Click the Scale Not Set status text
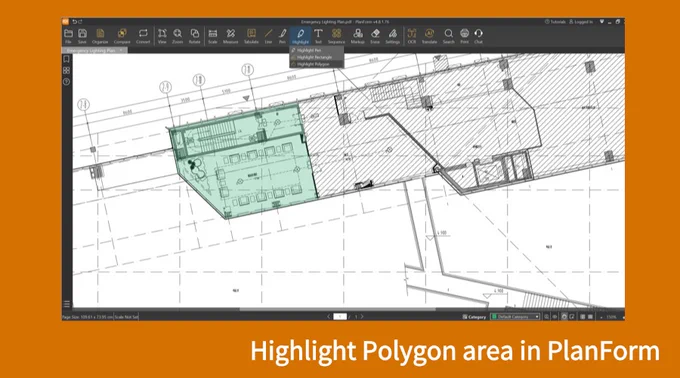The image size is (680, 378). pos(126,317)
